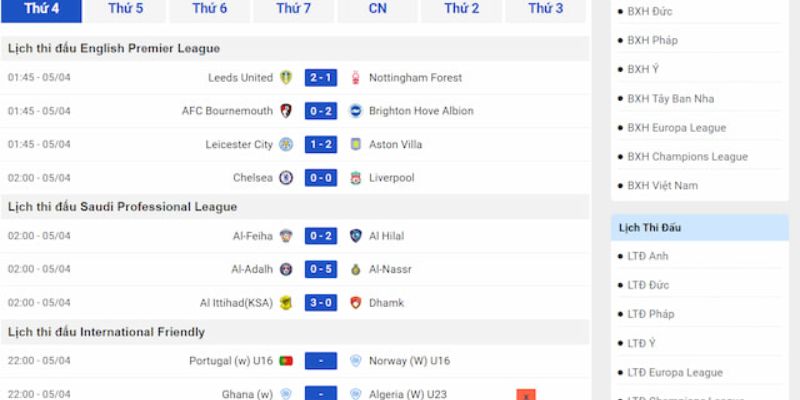800x400 pixels.
Task: Open BXH Champions League standings link
Action: (x=687, y=157)
